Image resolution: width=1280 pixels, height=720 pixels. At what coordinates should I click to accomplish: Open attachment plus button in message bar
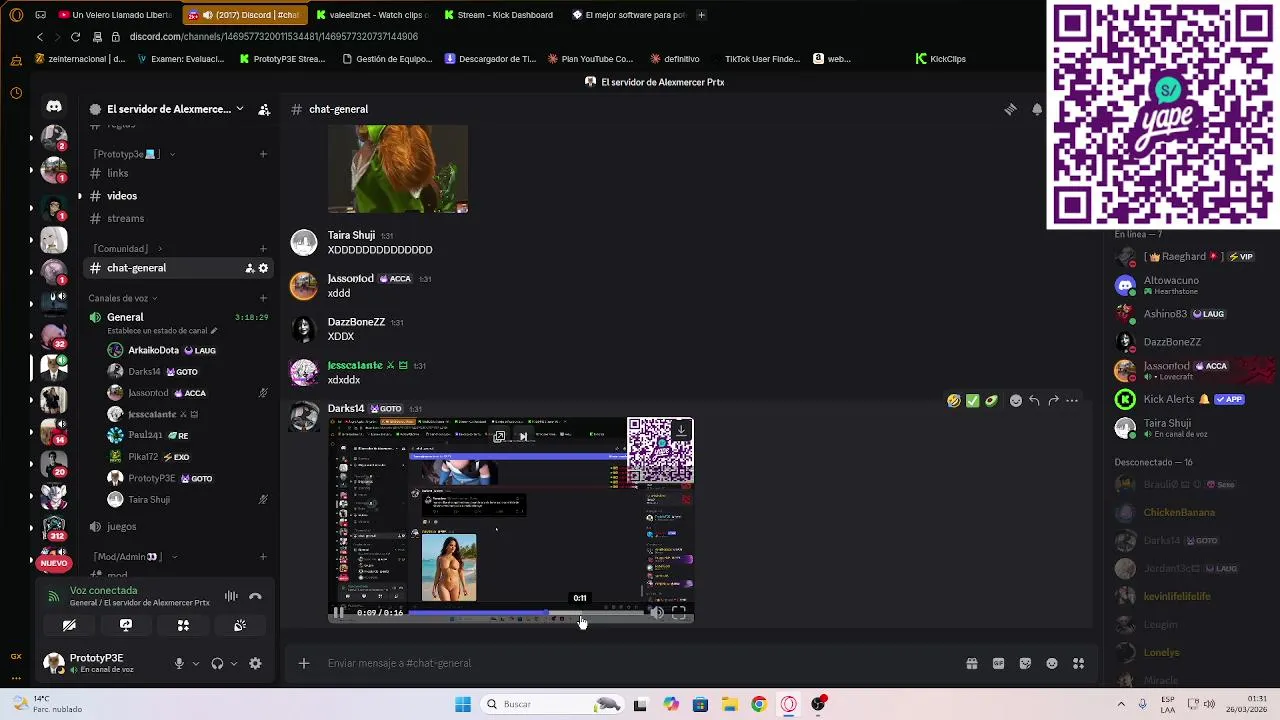click(304, 663)
